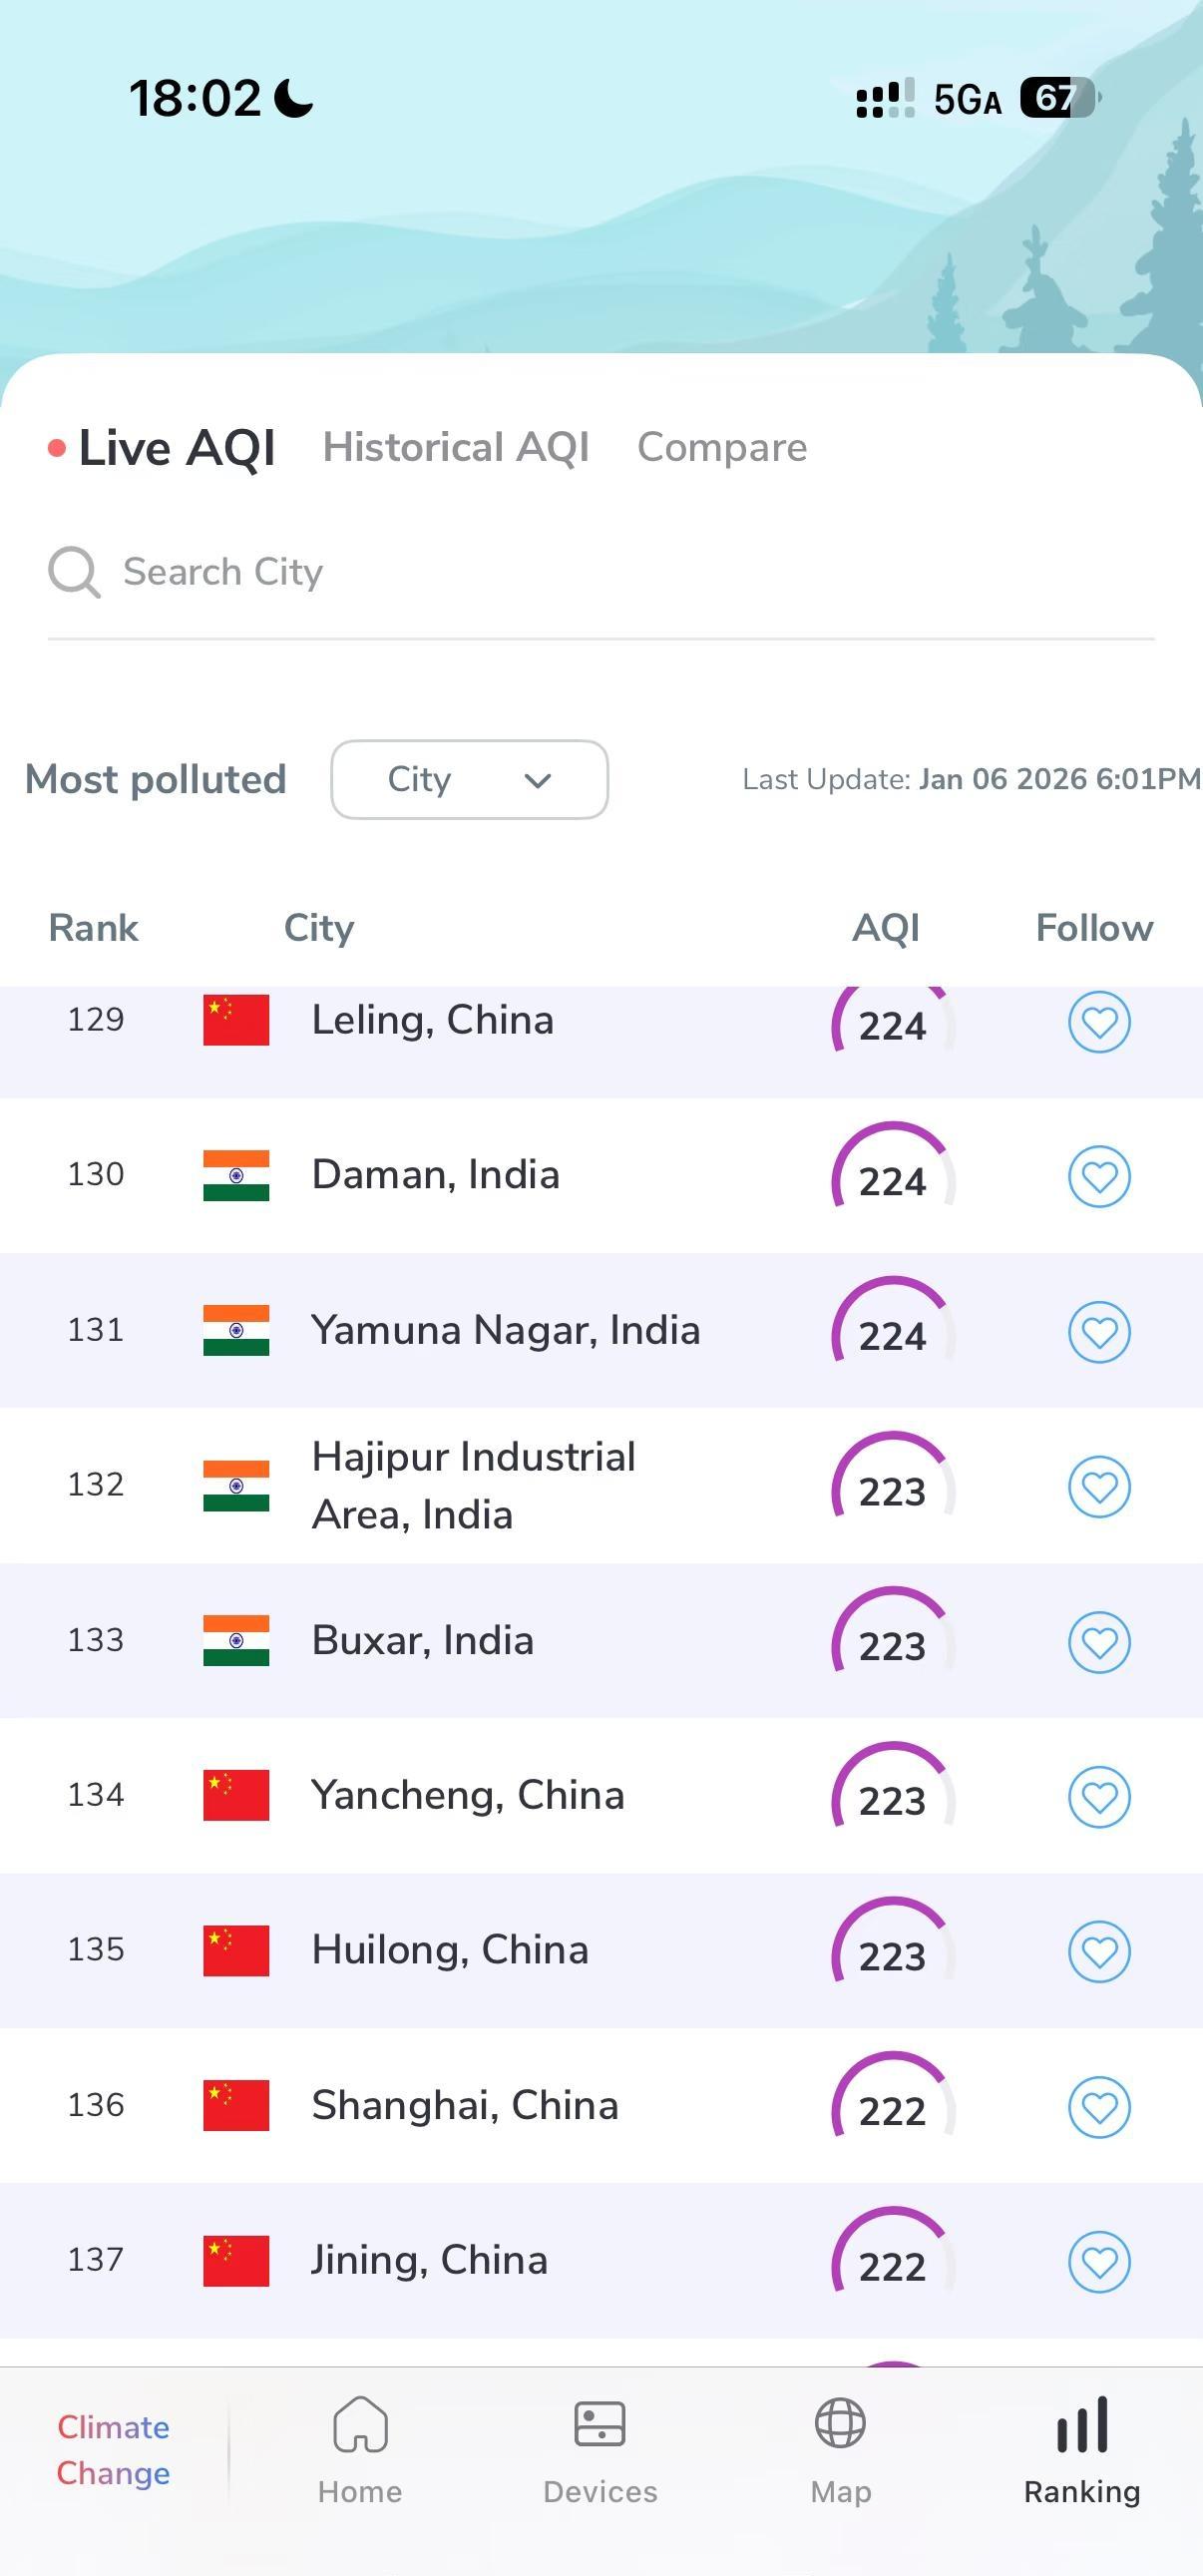Open the Climate Change link
Viewport: 1203px width, 2576px height.
pos(113,2449)
